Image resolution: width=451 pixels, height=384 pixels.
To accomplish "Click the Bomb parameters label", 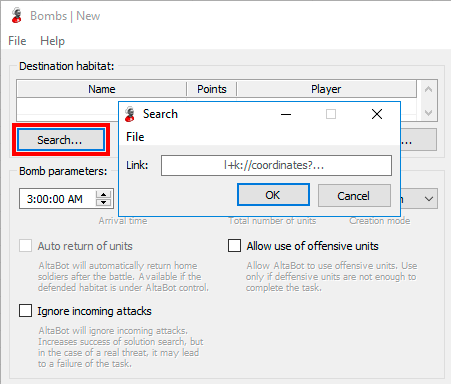I will coord(63,171).
